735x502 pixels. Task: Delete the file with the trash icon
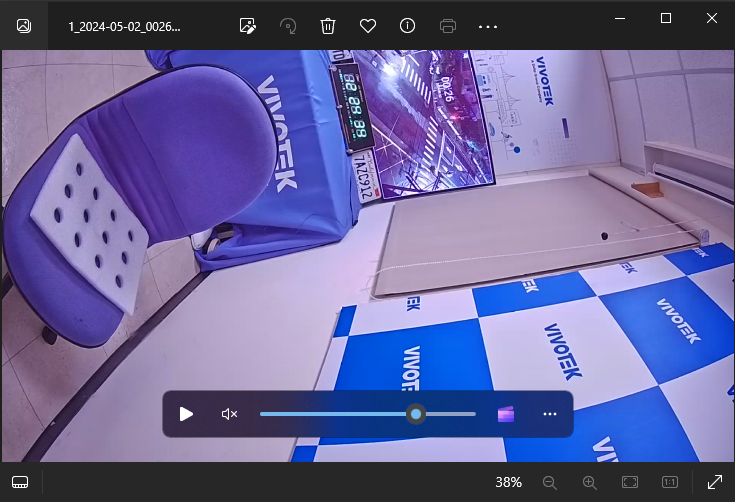328,26
